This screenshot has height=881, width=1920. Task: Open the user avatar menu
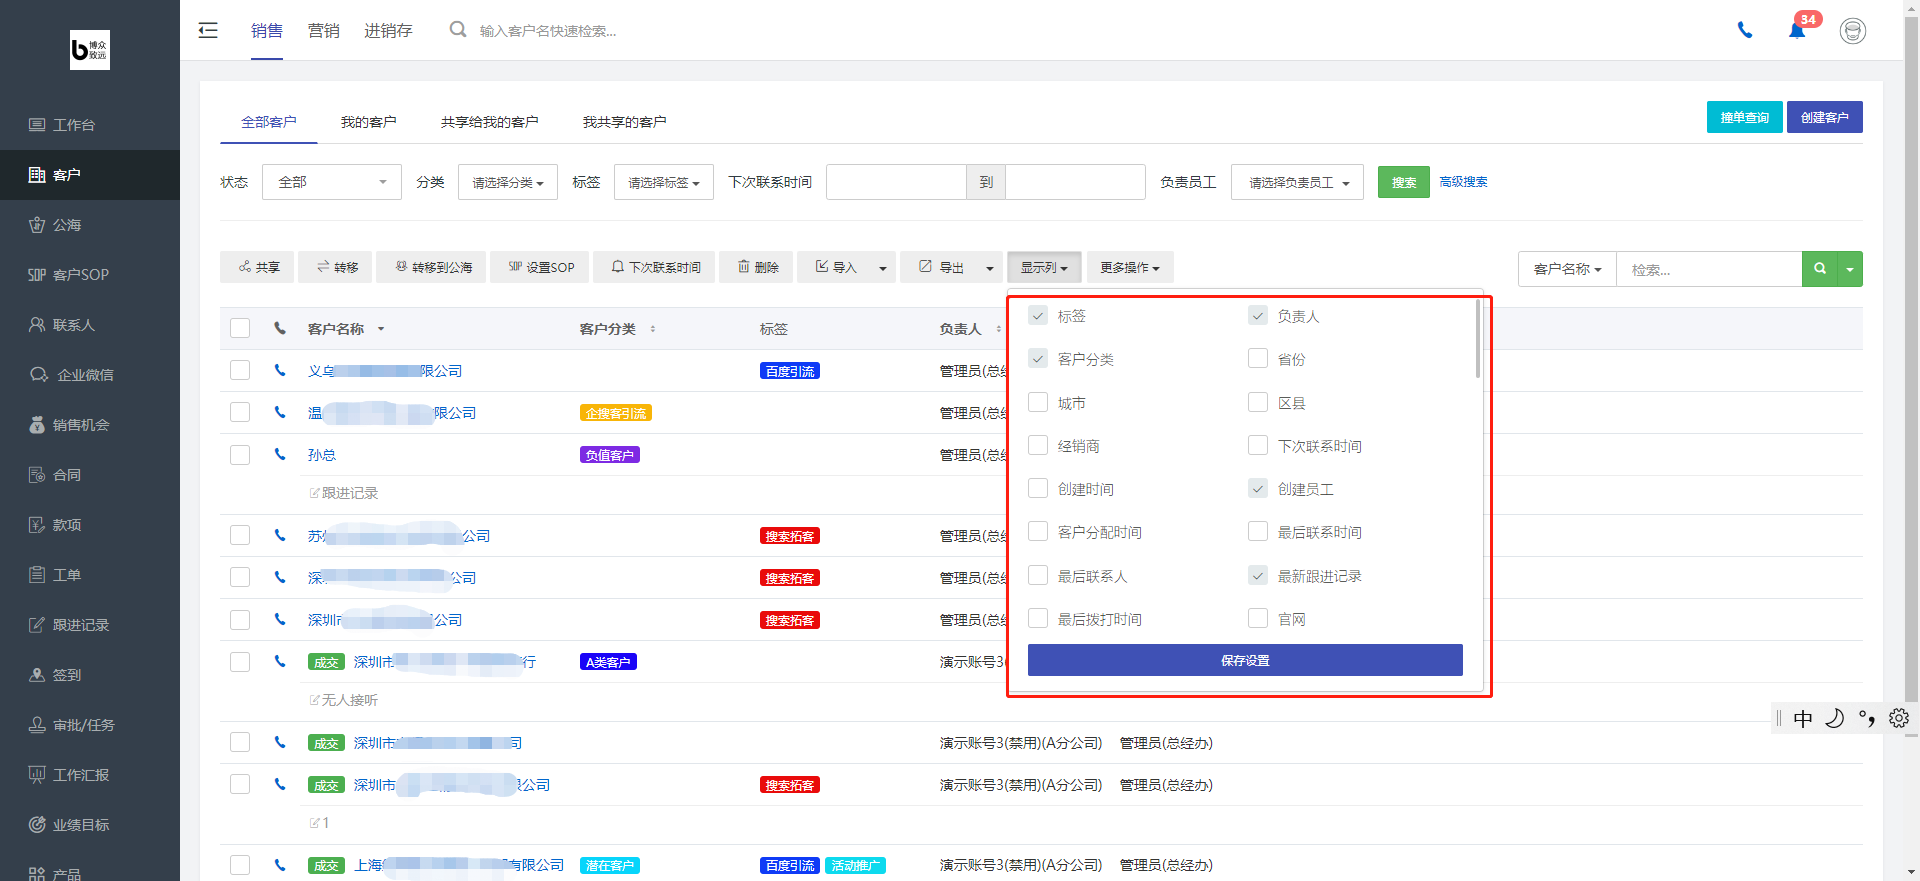click(1853, 31)
